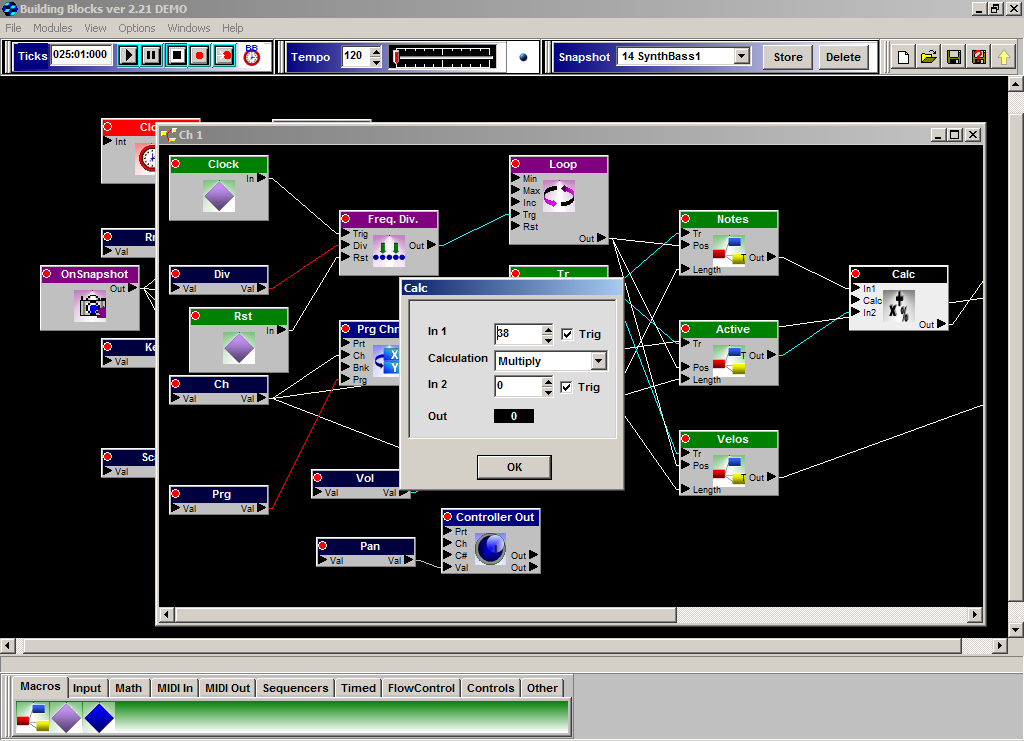Click the red stopwatch icon in transport

[x=251, y=55]
